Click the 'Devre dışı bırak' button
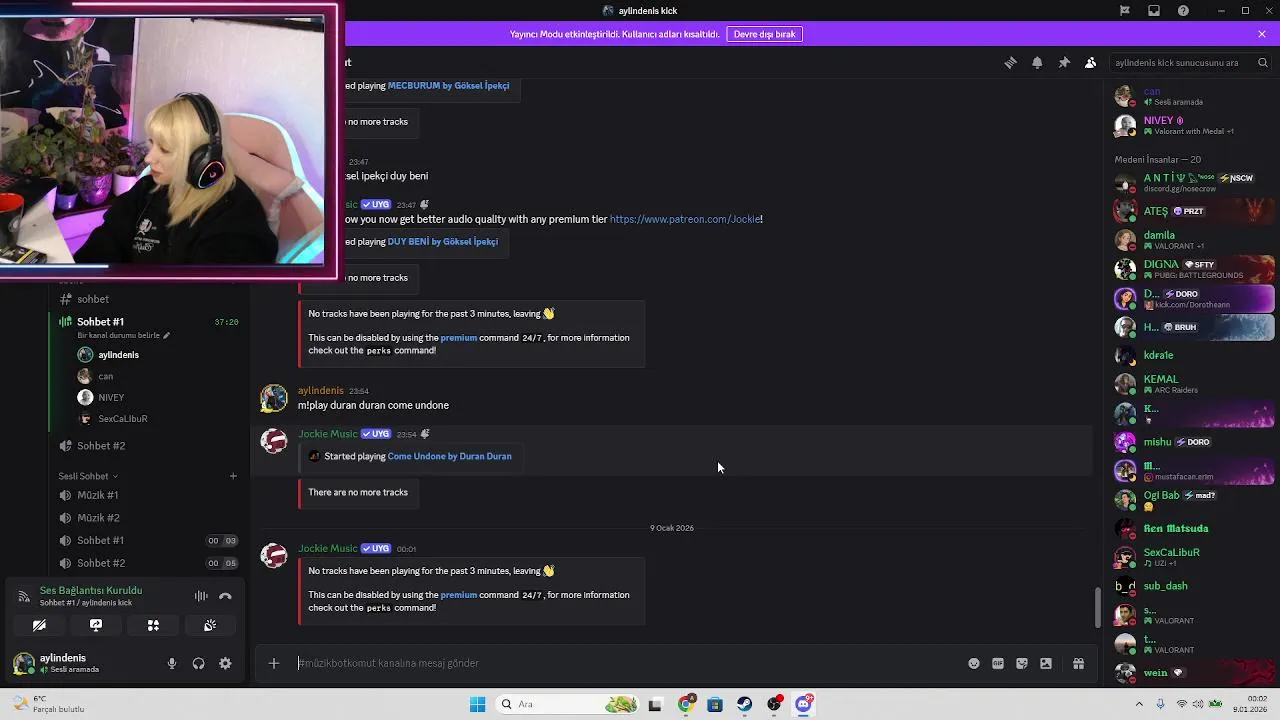The image size is (1280, 720). coord(764,34)
